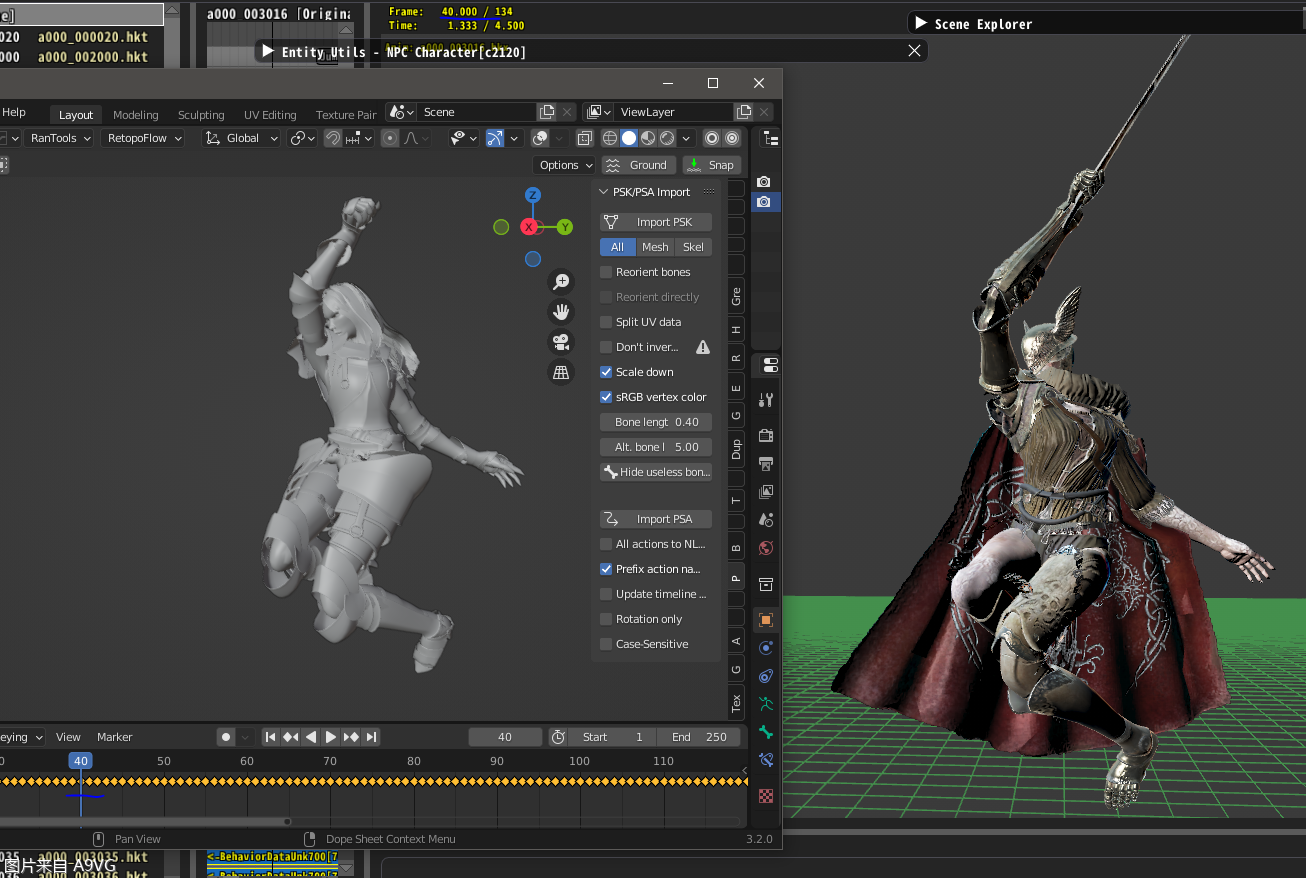The image size is (1306, 878).
Task: Click the red X axis gizmo ball
Action: click(x=529, y=227)
